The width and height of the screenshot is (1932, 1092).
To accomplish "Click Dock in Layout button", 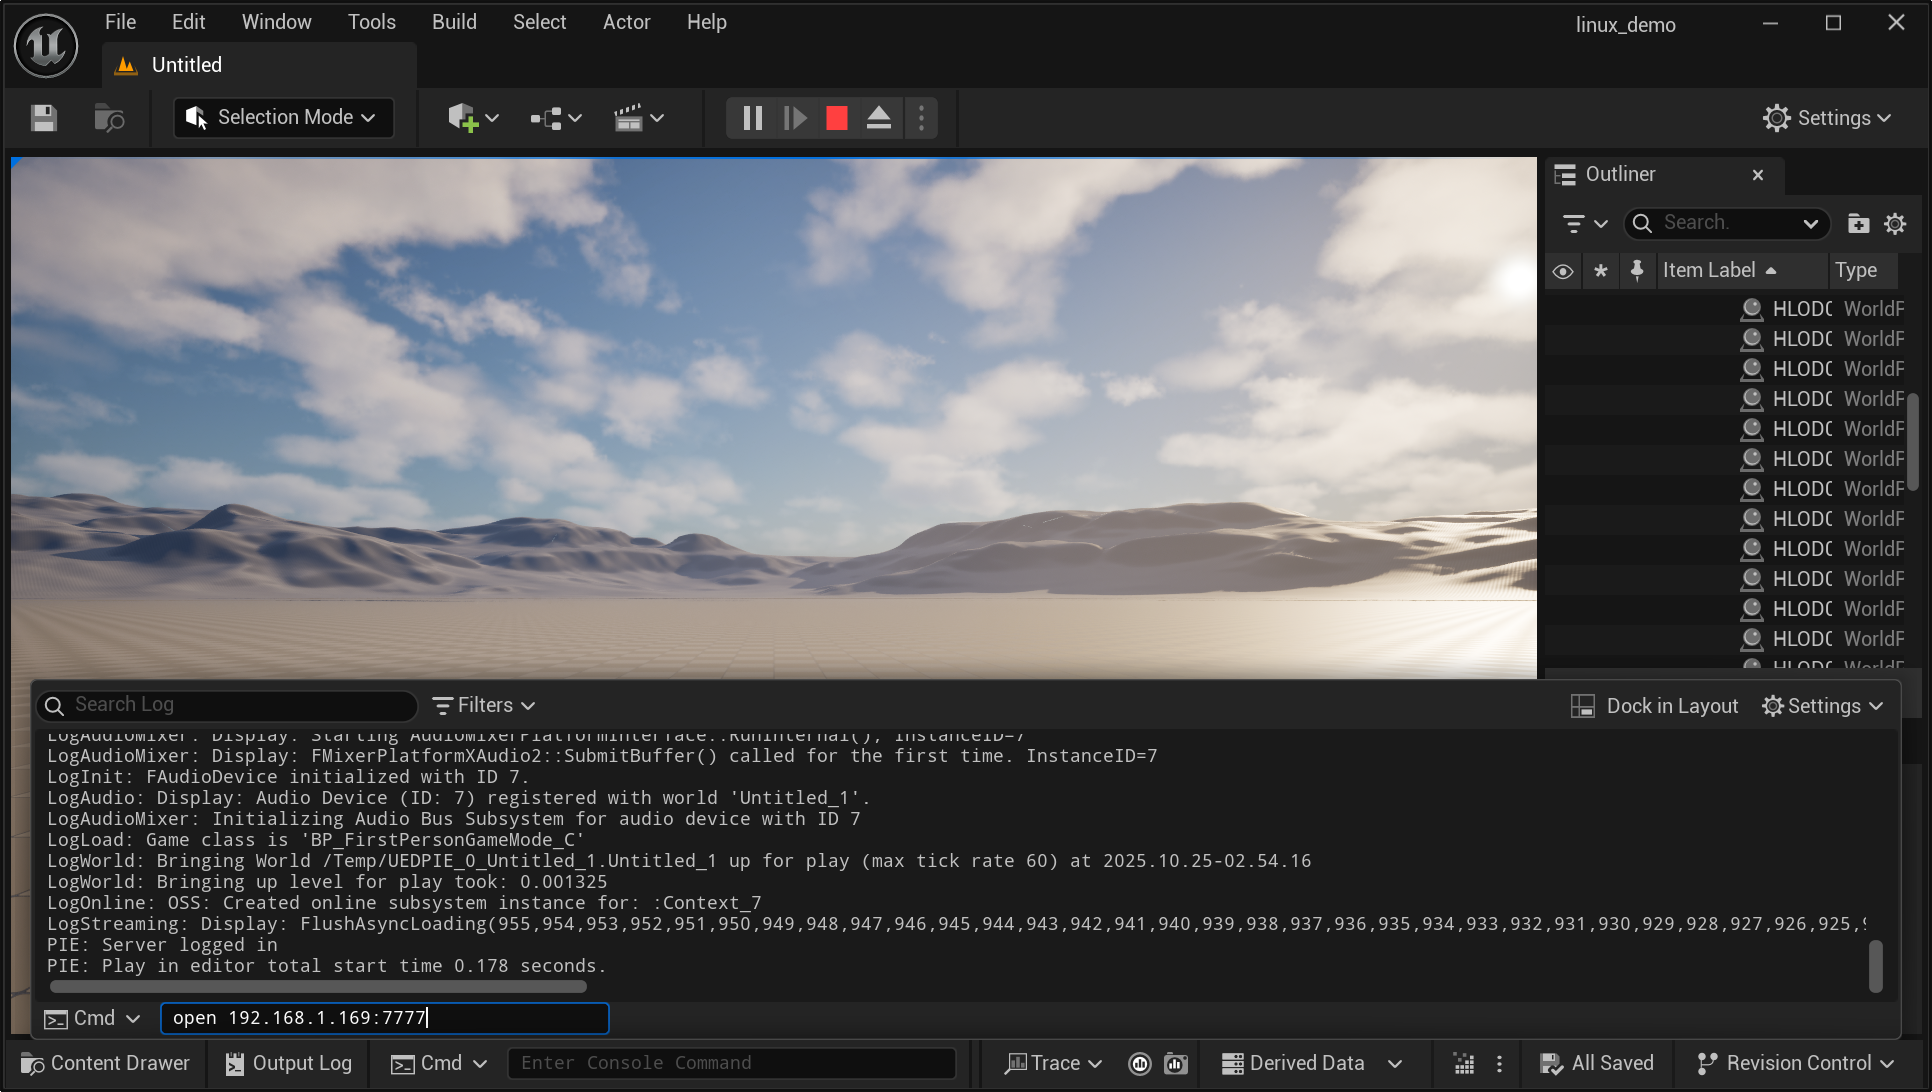I will [1654, 706].
